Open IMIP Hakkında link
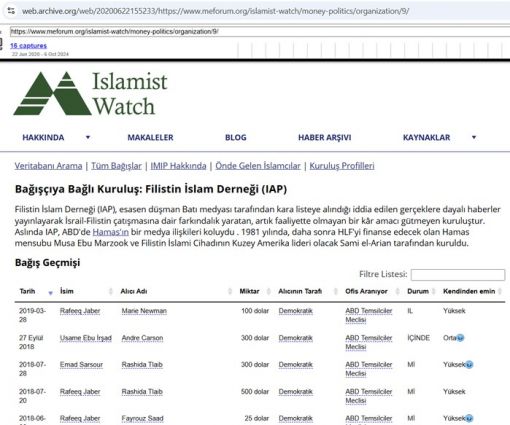 point(178,166)
